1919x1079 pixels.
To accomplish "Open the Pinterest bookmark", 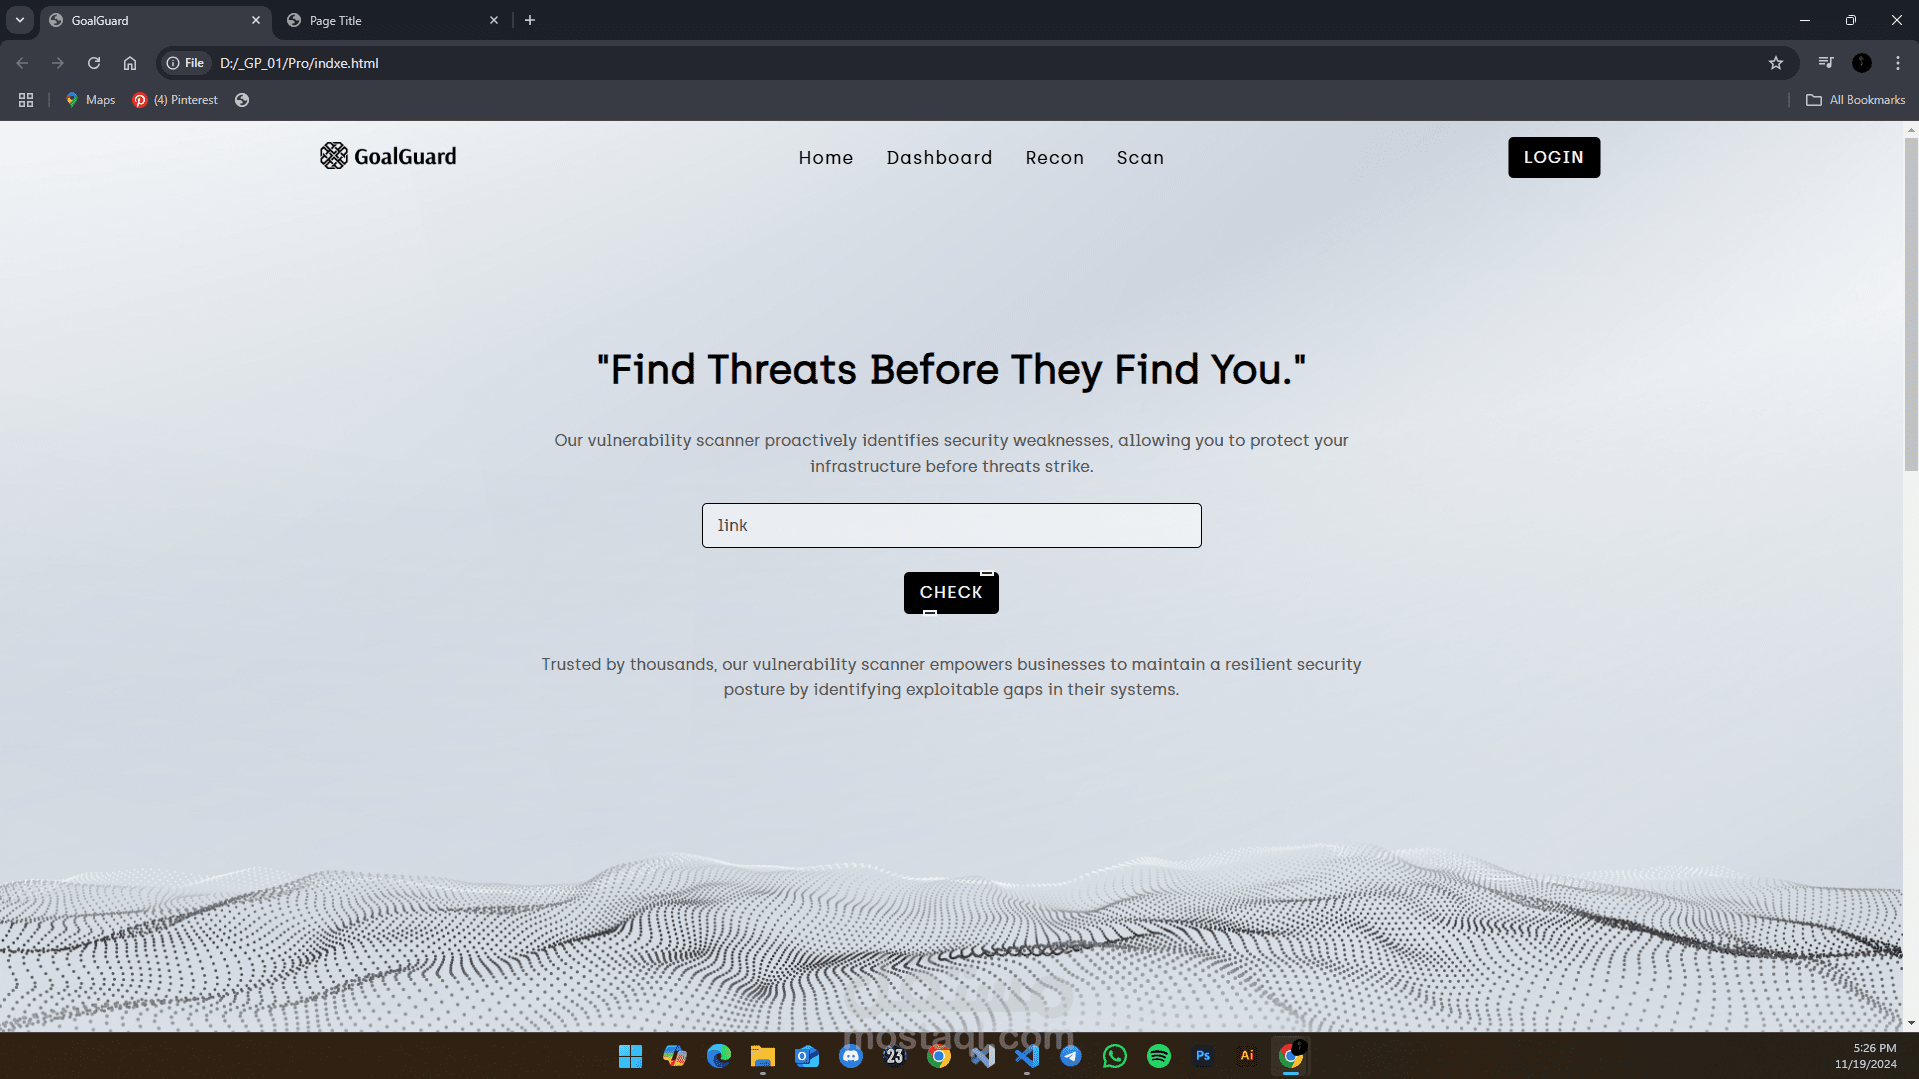I will point(176,100).
